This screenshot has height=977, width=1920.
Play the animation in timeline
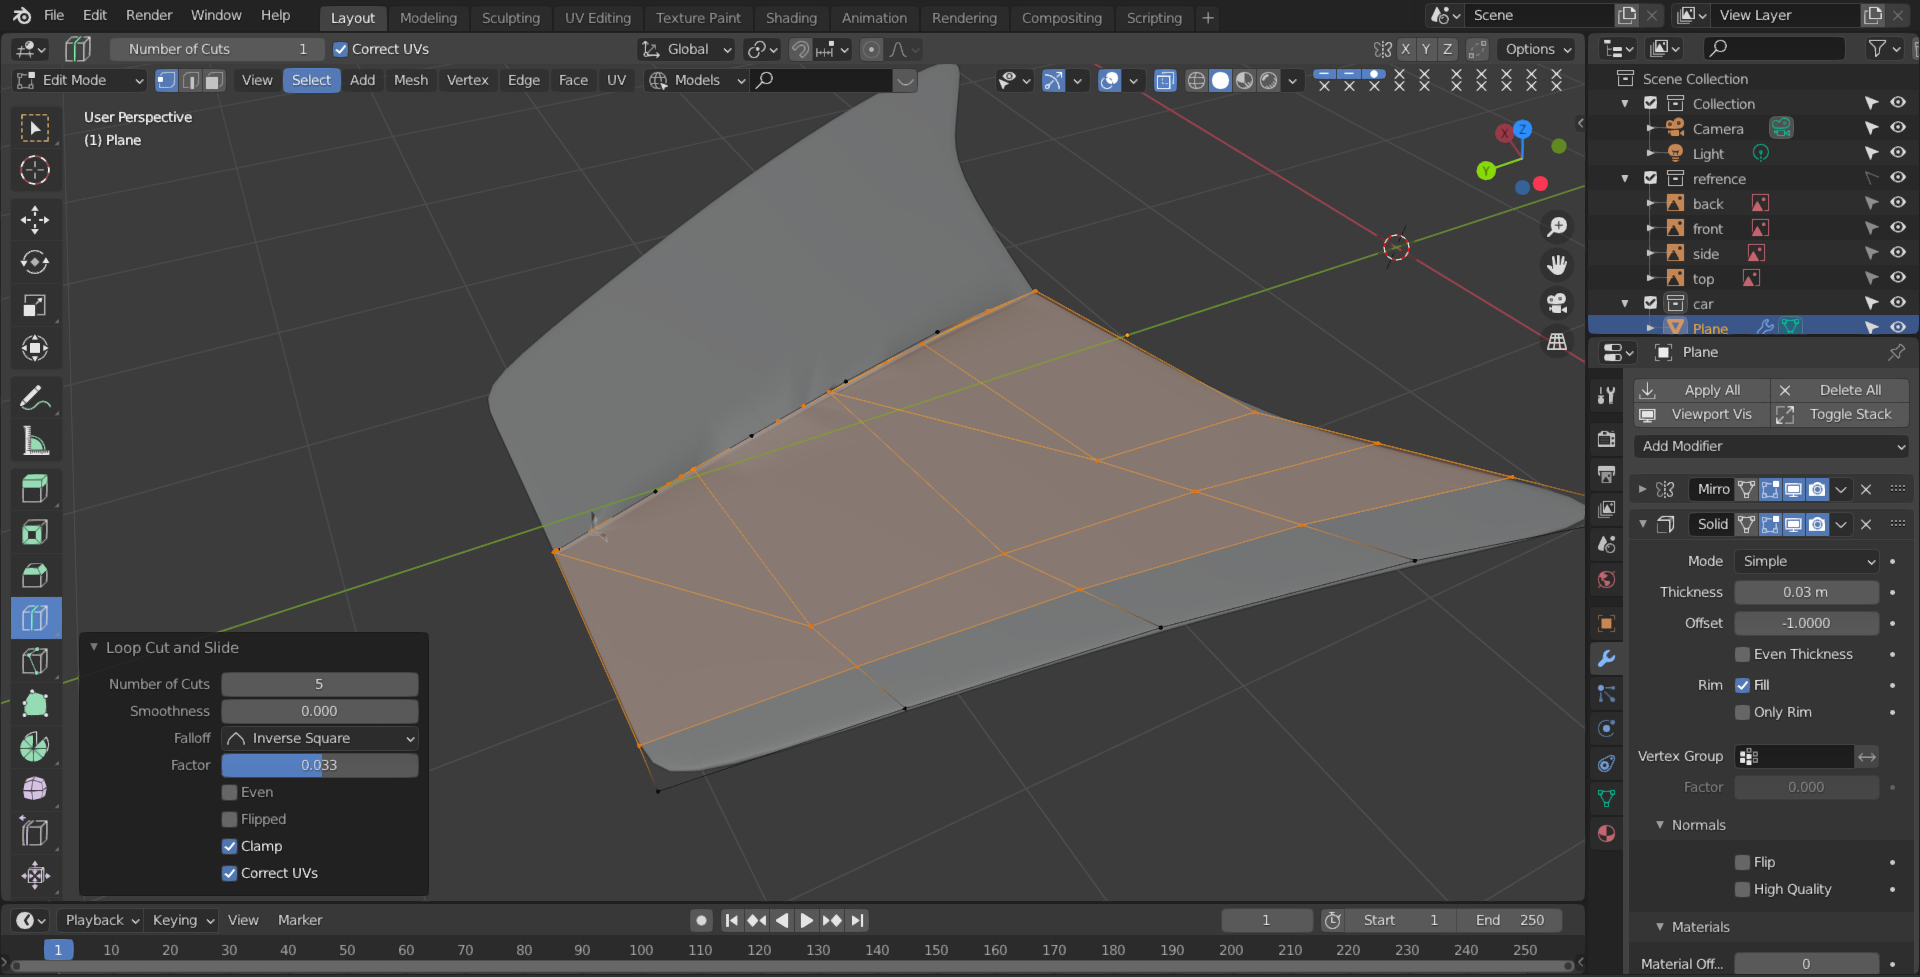click(806, 920)
